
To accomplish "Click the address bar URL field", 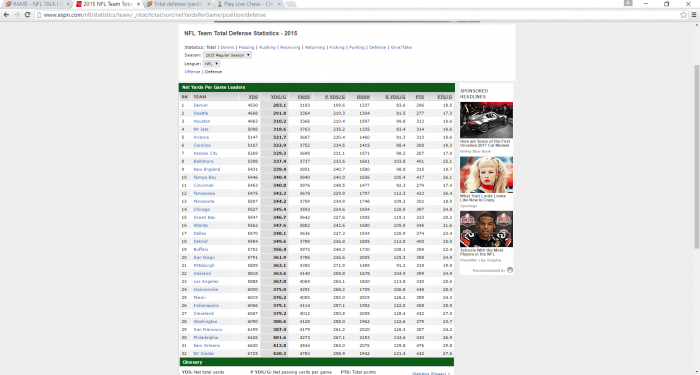I will pos(357,15).
